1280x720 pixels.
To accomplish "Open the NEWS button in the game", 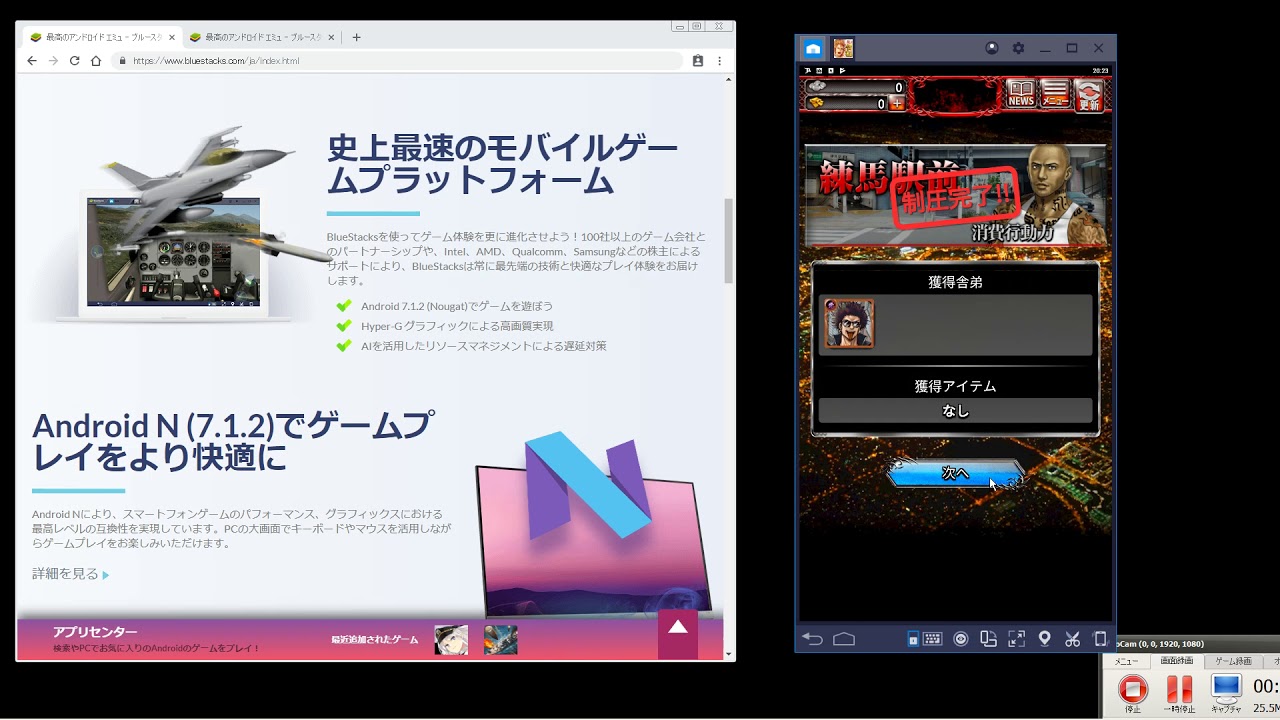I will coord(1021,94).
